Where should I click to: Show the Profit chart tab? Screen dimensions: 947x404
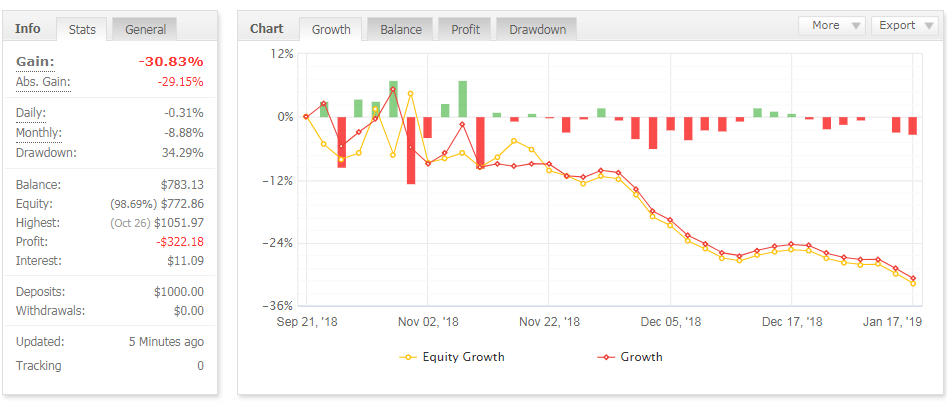click(465, 30)
